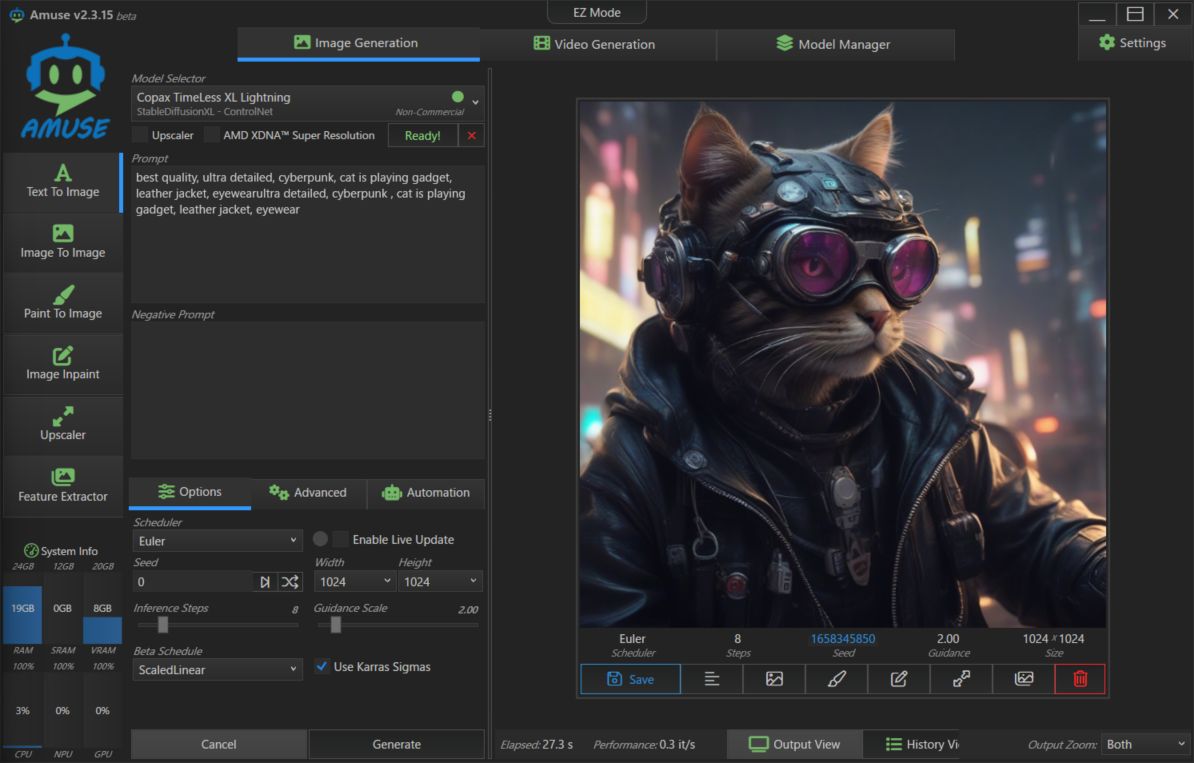Toggle Enable Live Update checkbox

pos(341,539)
